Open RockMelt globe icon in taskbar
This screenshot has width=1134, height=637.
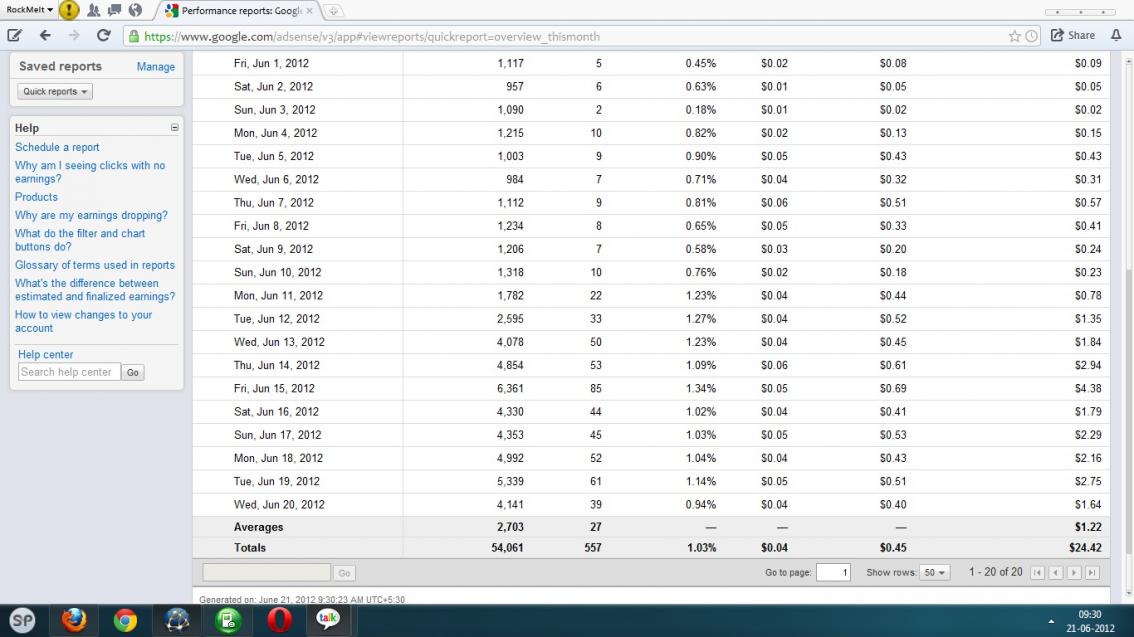pos(176,620)
